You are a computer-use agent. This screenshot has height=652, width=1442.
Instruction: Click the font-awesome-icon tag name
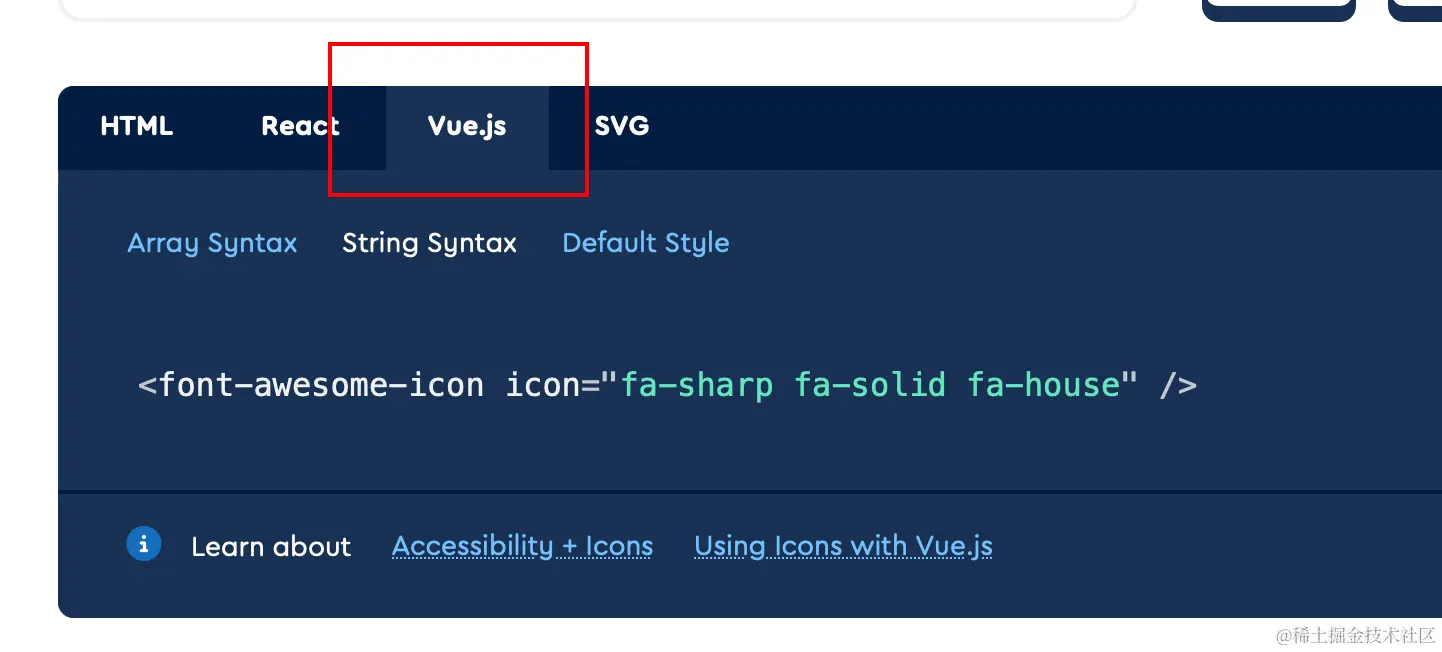(321, 385)
